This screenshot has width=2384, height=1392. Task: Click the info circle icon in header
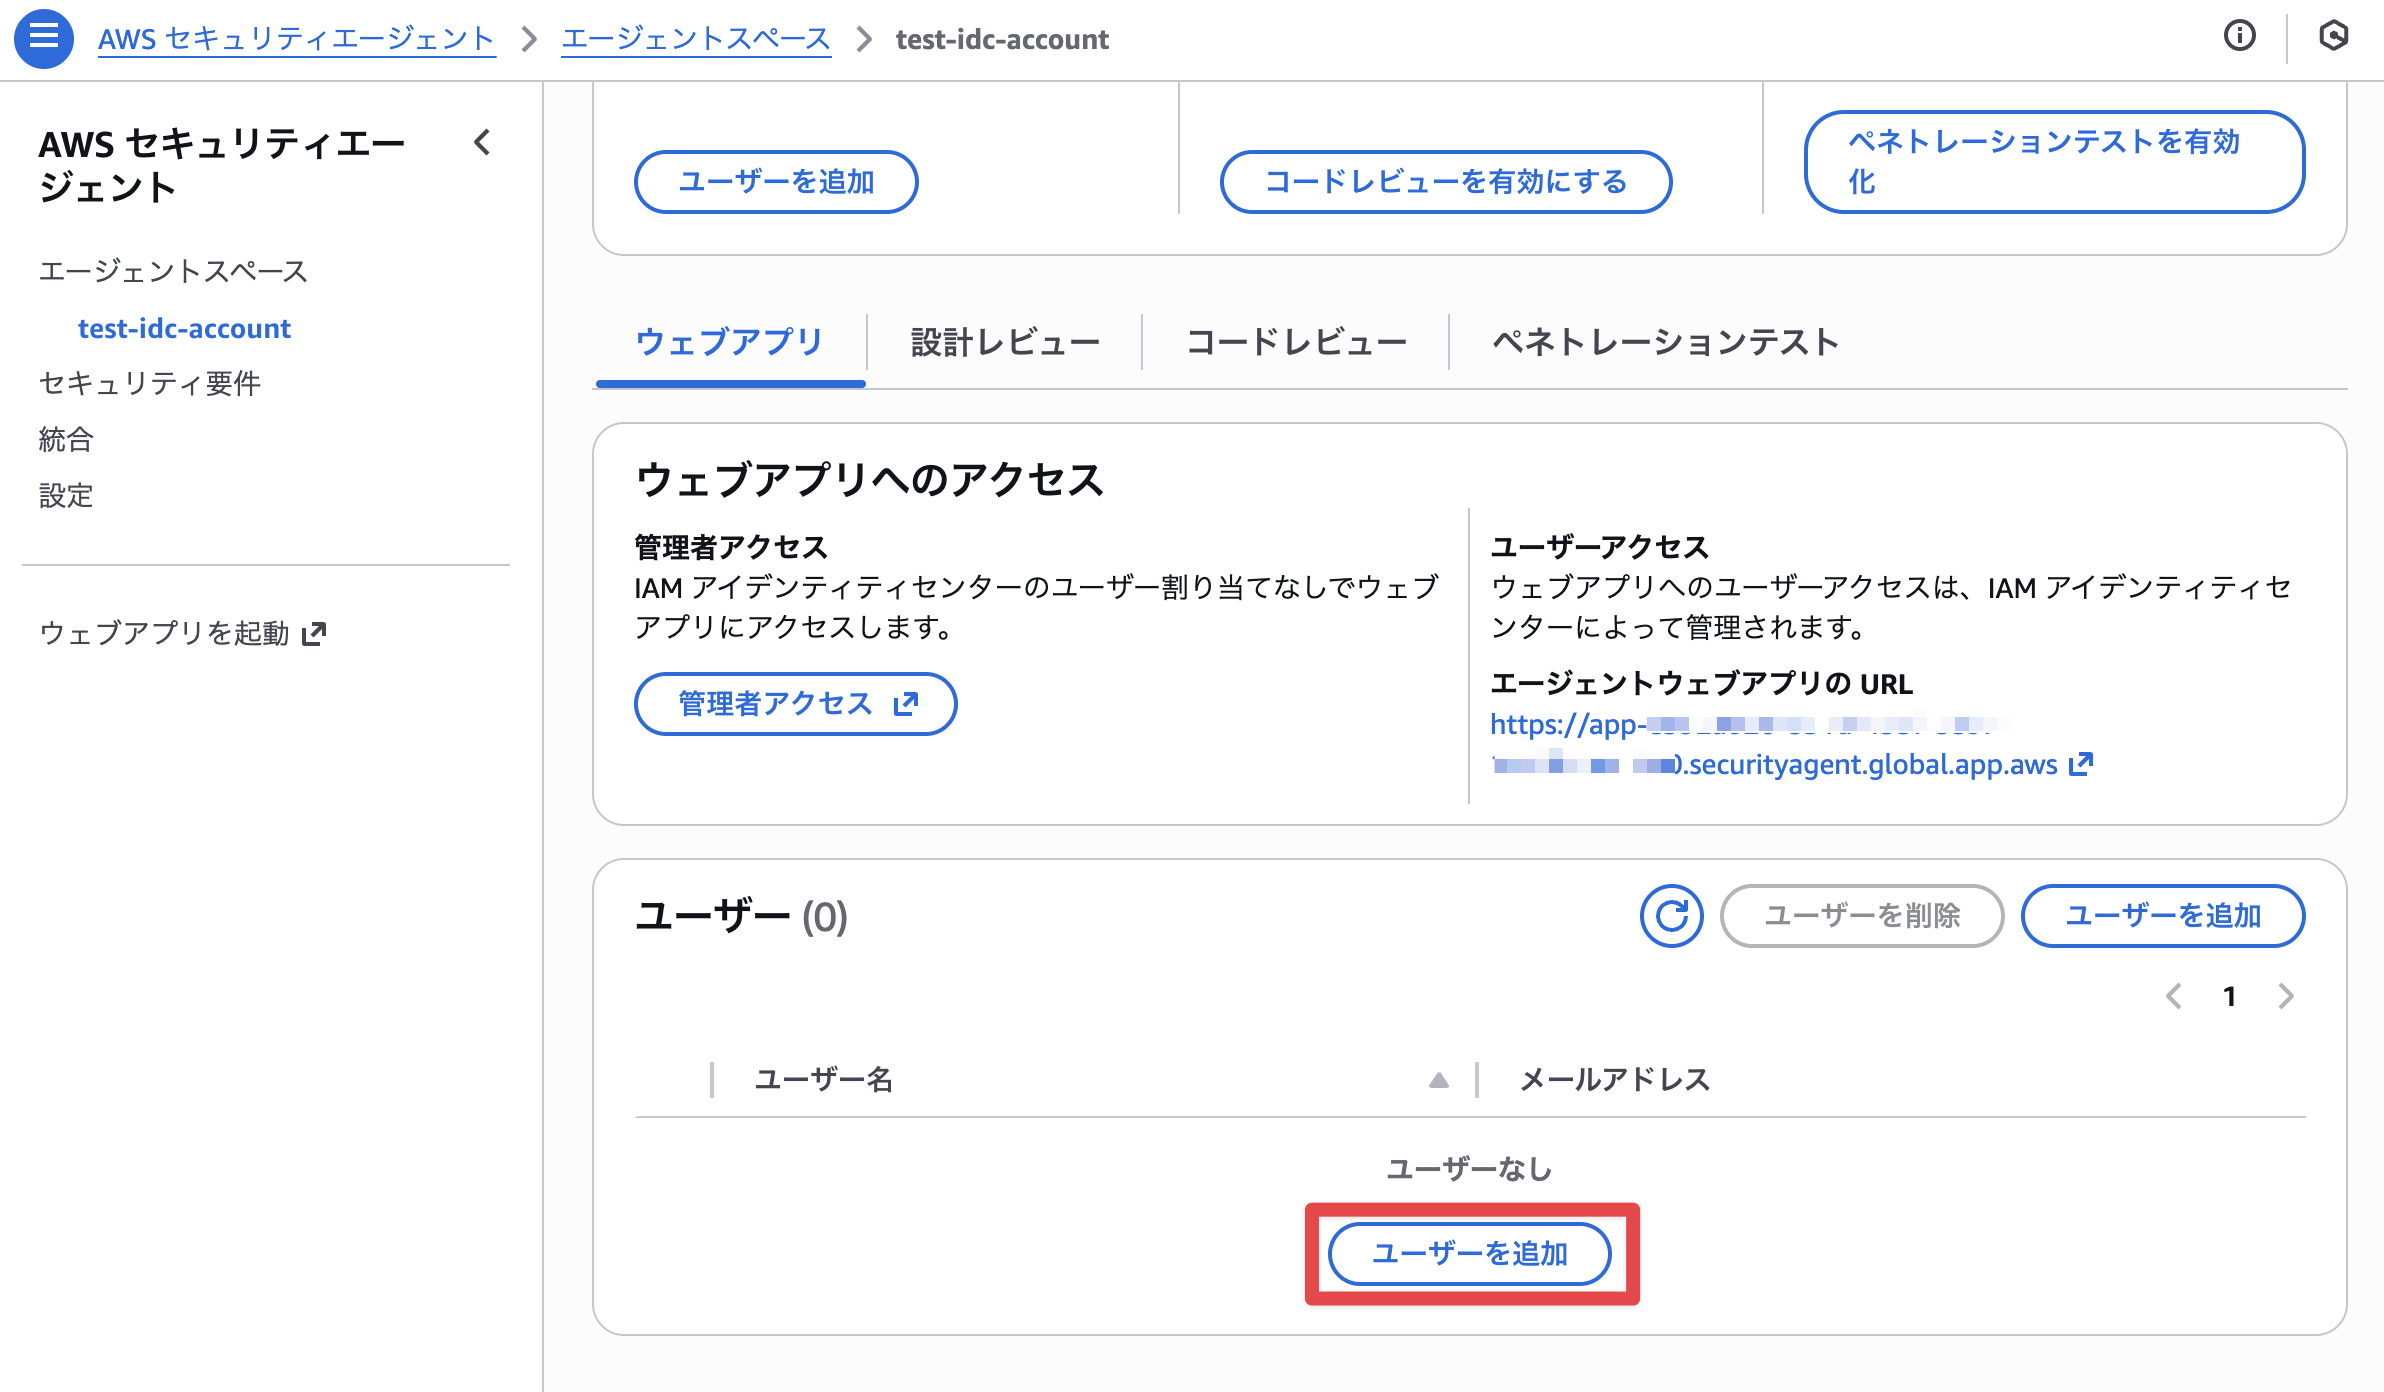2239,37
